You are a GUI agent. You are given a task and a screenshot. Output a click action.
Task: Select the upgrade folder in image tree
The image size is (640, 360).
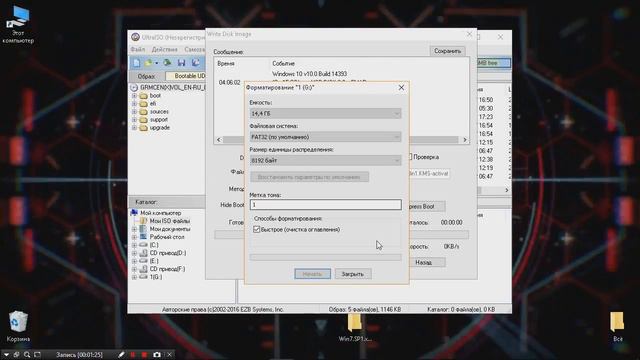tap(160, 128)
